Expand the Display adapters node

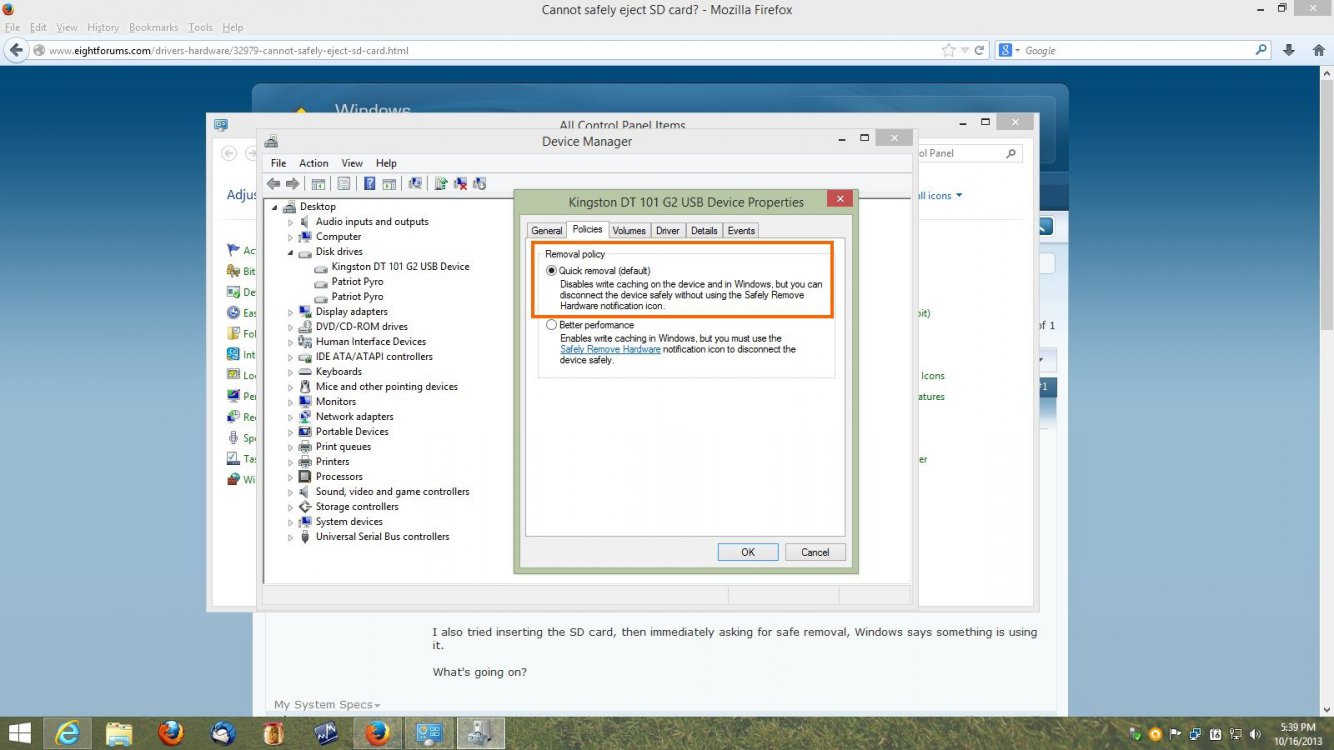pos(291,312)
